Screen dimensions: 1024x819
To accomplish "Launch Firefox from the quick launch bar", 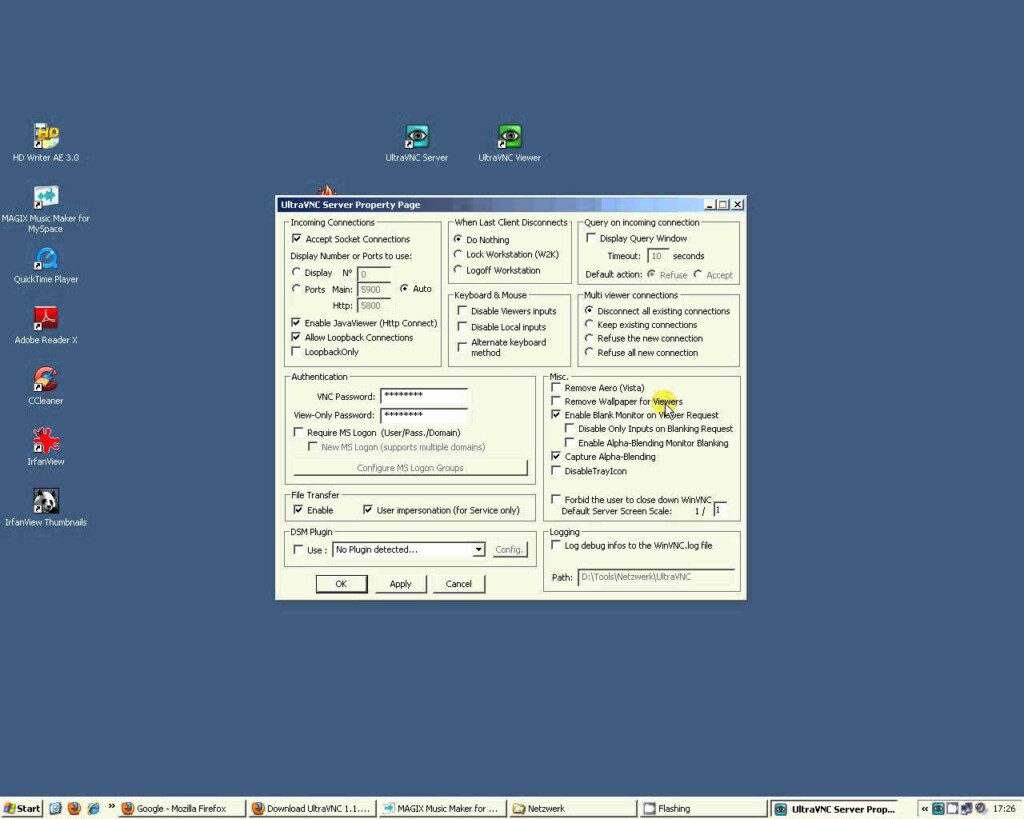I will point(74,809).
